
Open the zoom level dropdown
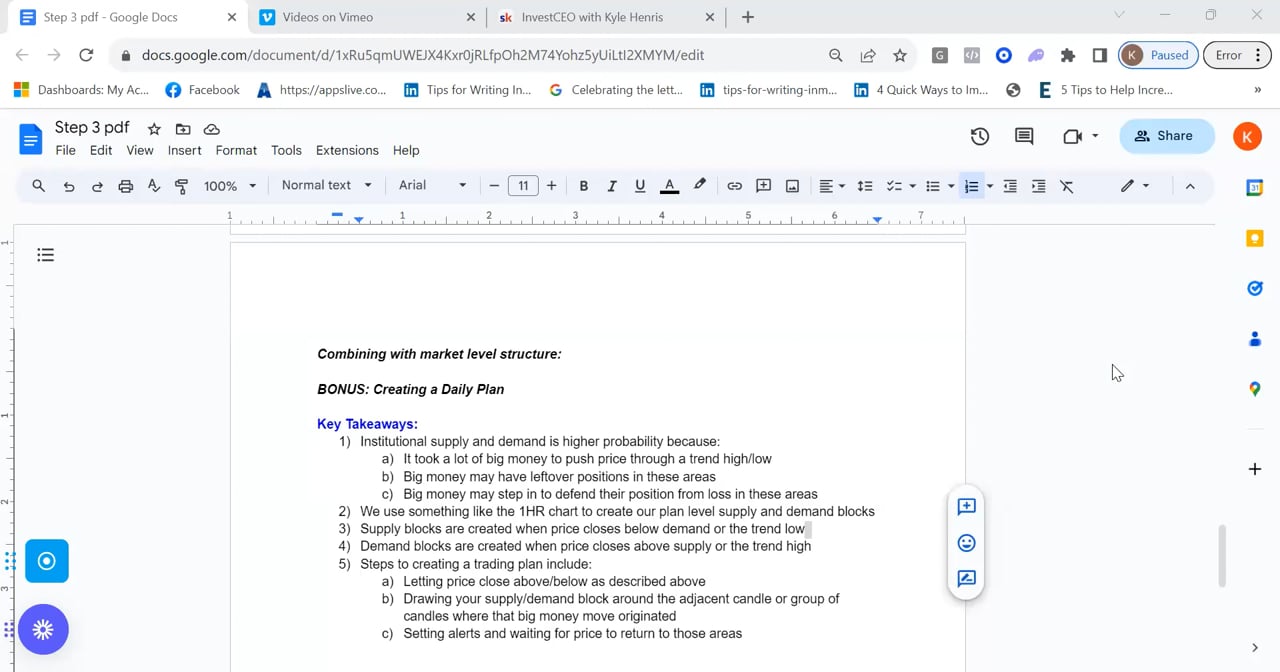coord(229,185)
